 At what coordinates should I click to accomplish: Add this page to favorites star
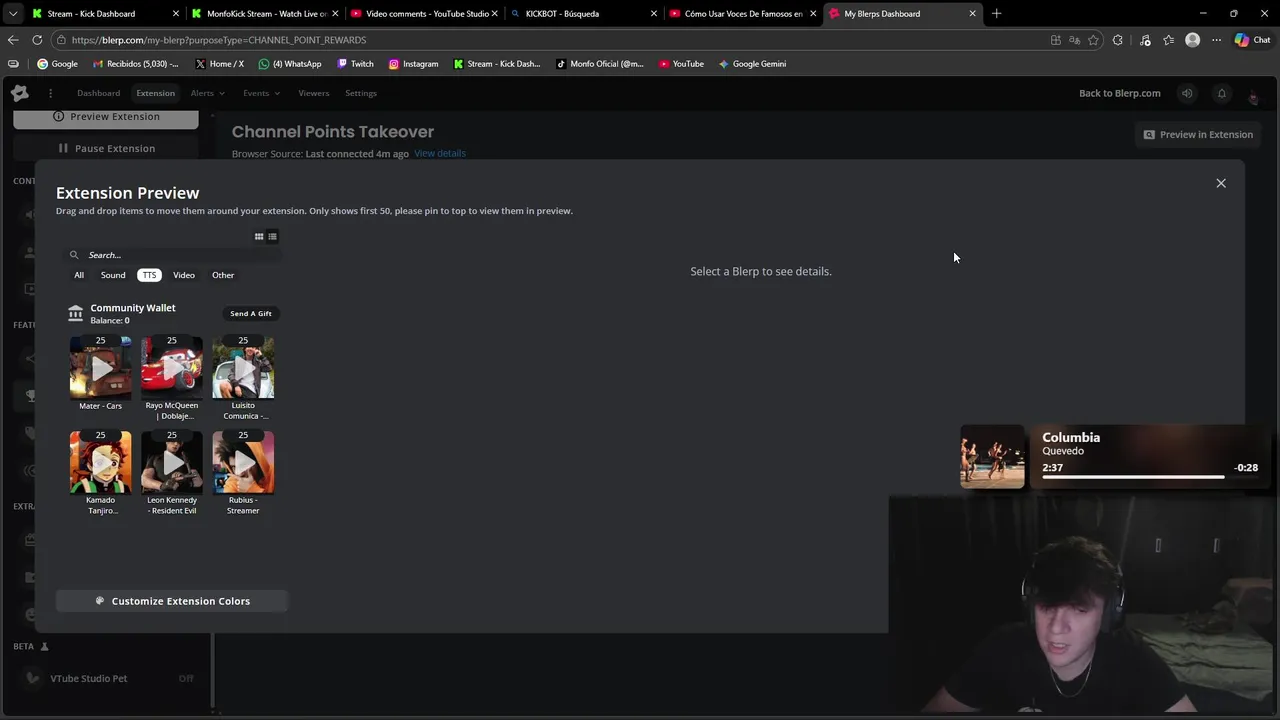pos(1093,40)
